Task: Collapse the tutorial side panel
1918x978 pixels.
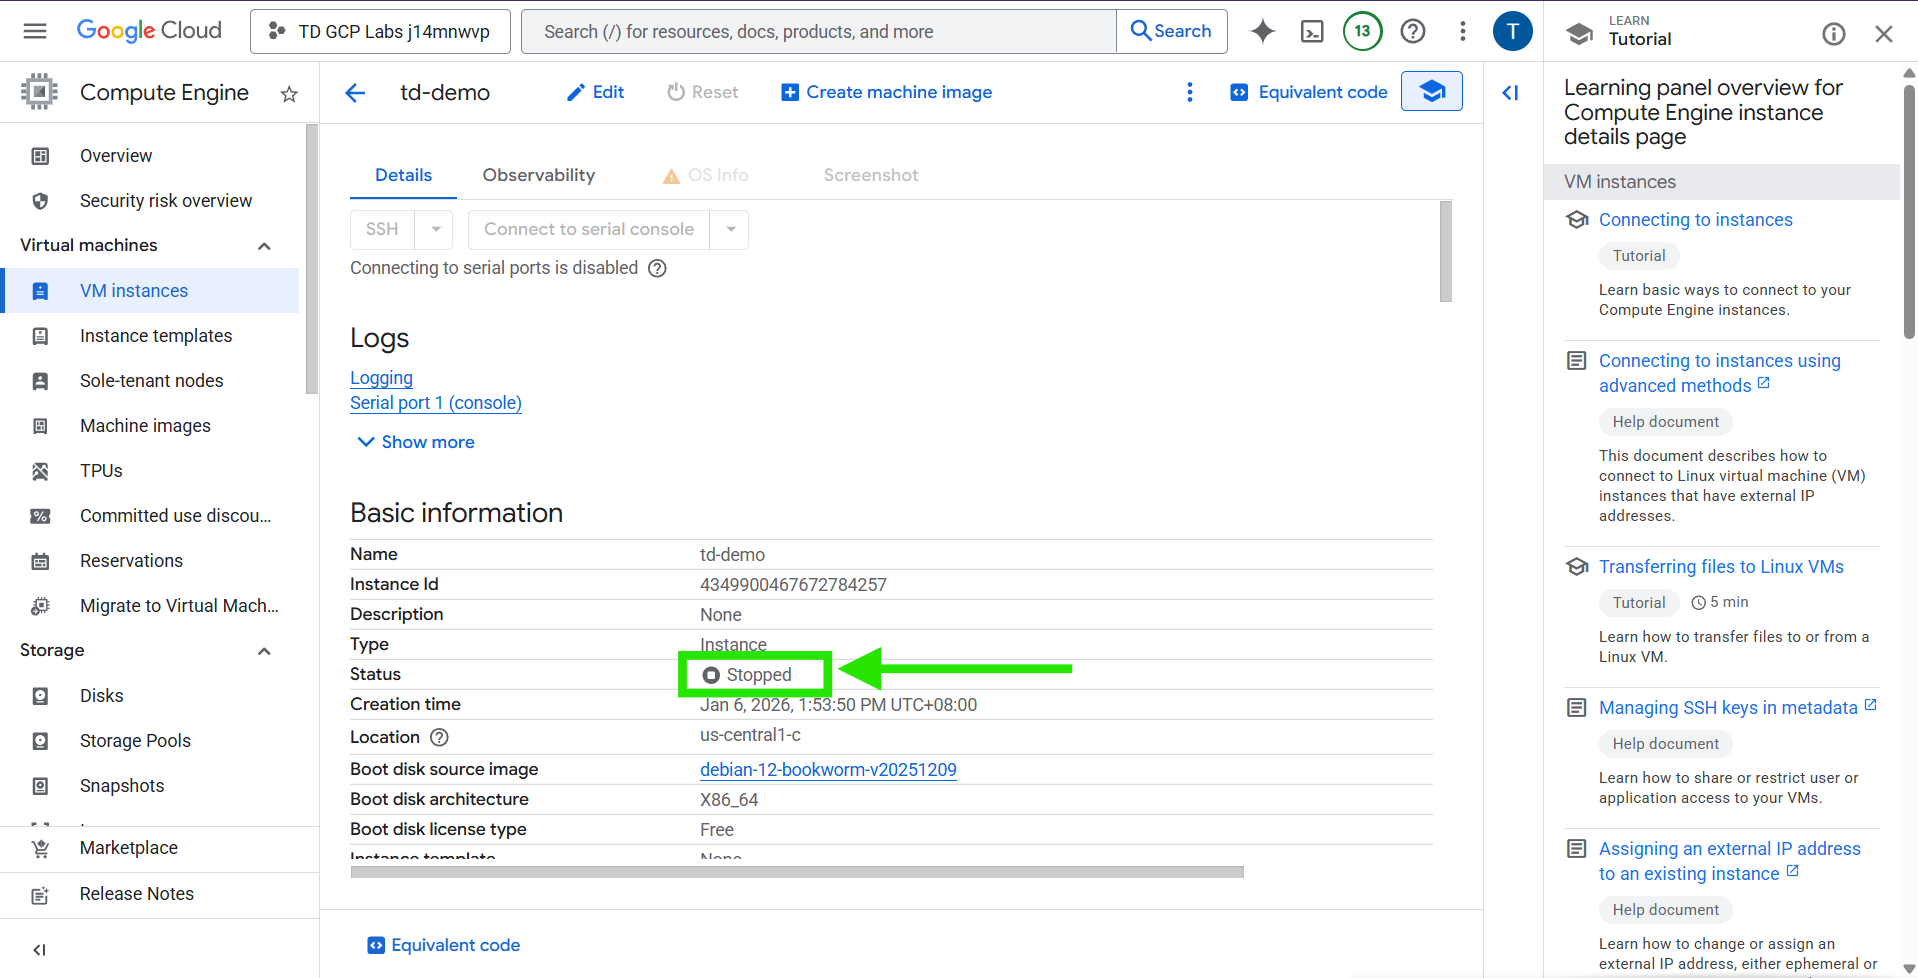Action: pos(1510,93)
